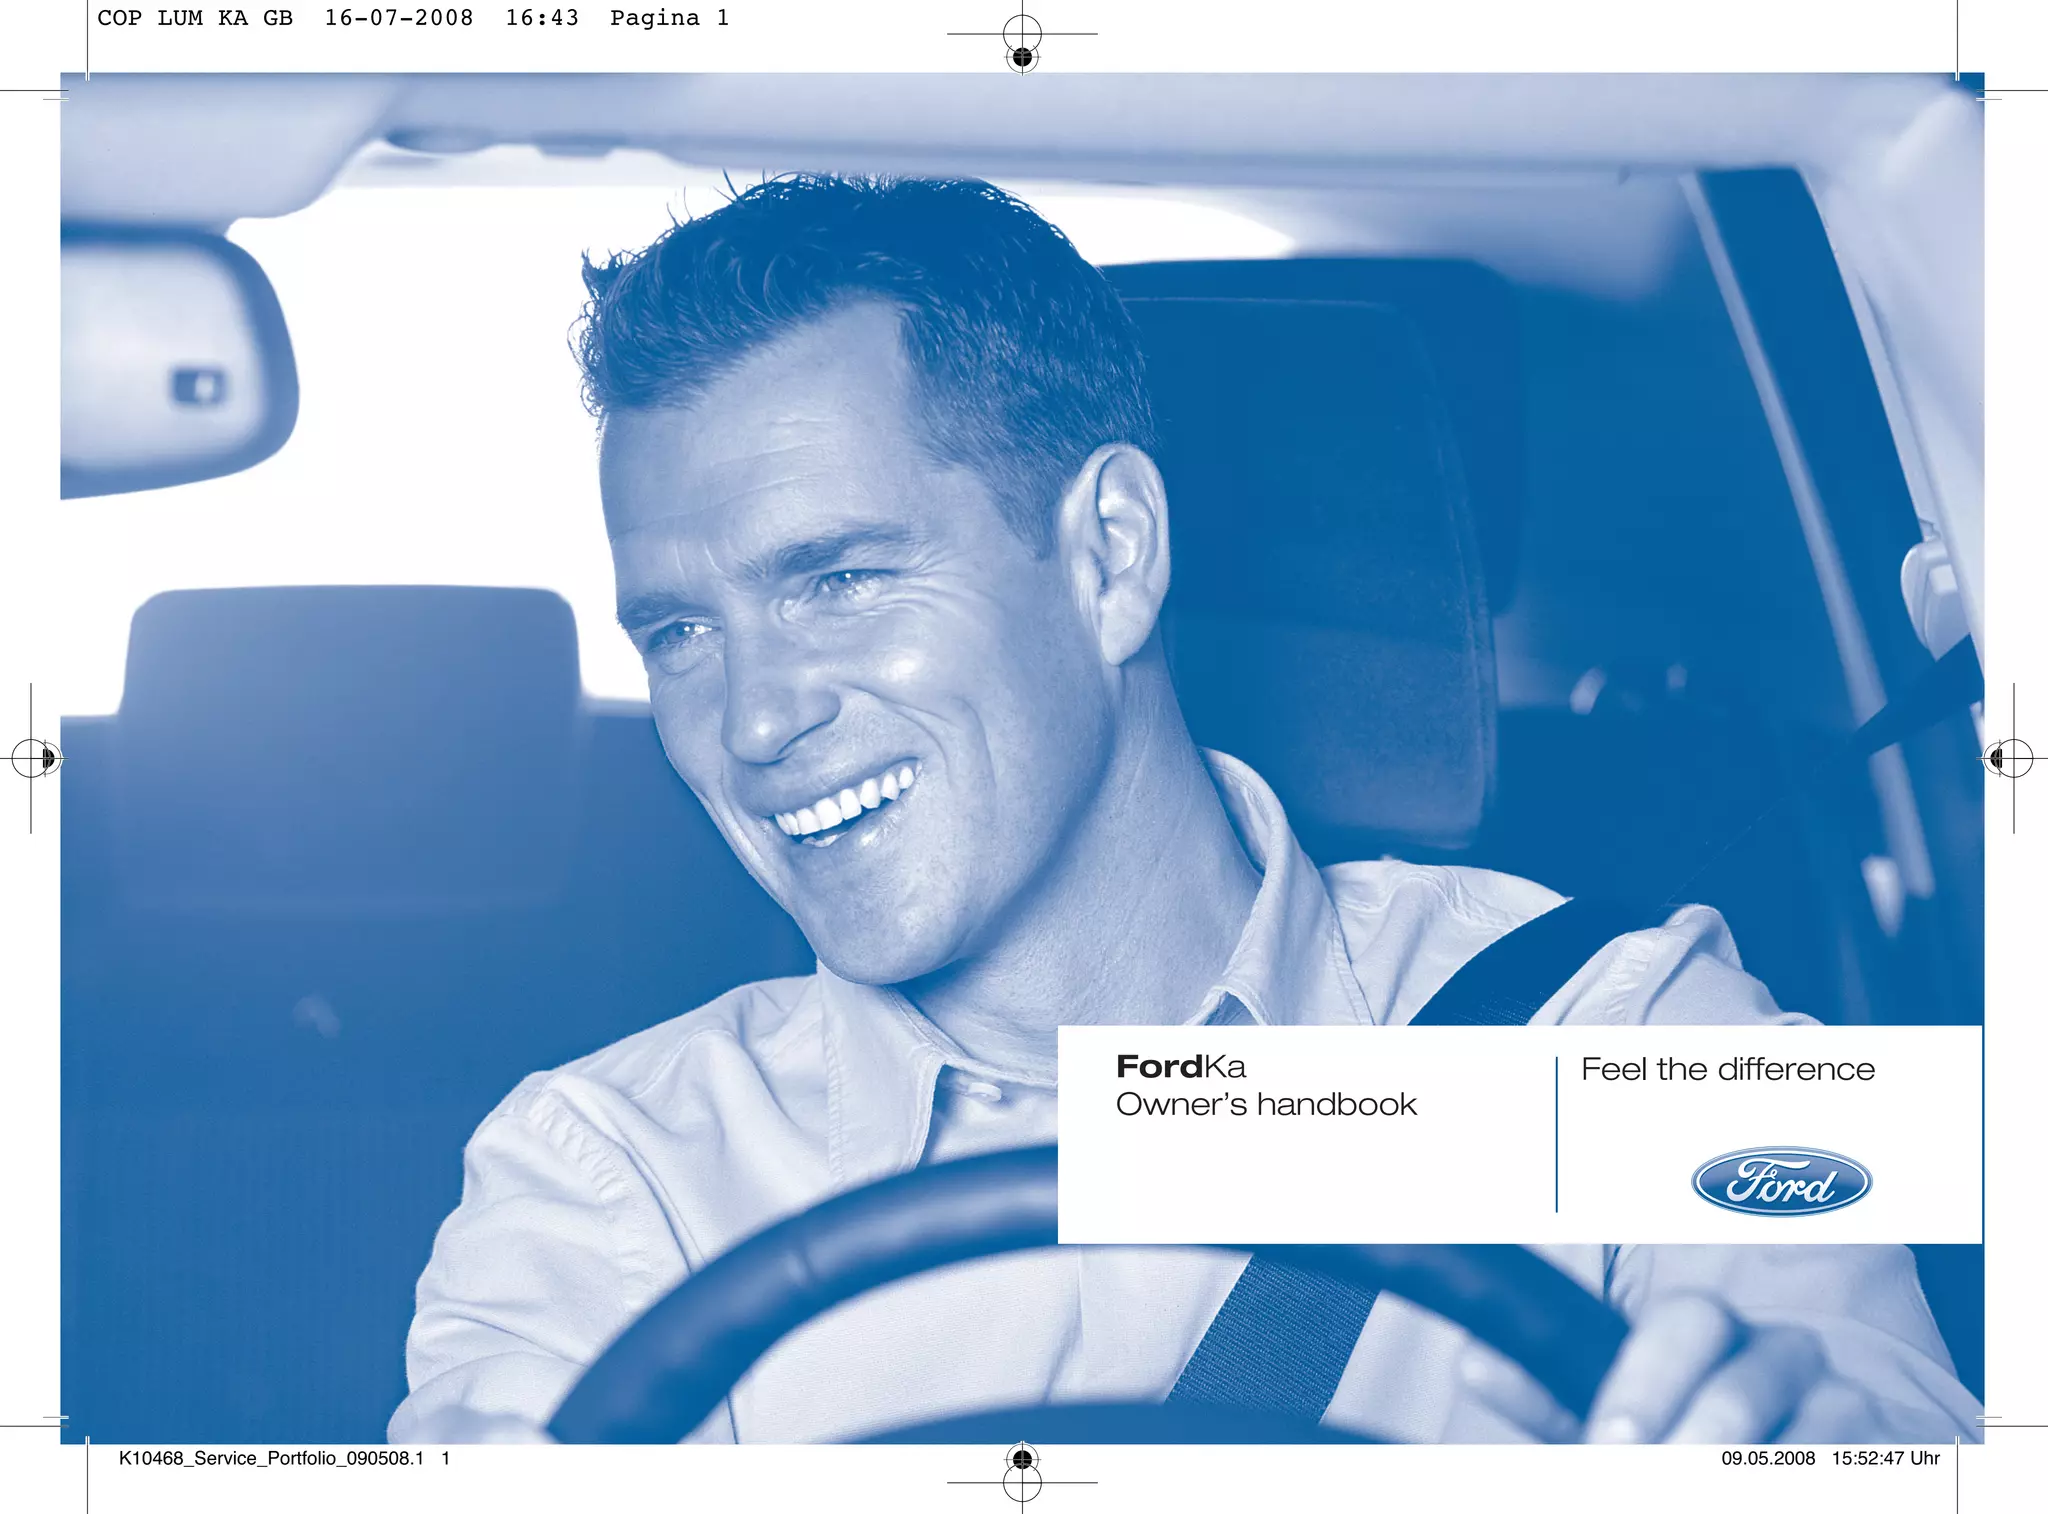Click the 16-07-2008 date in header

click(398, 18)
